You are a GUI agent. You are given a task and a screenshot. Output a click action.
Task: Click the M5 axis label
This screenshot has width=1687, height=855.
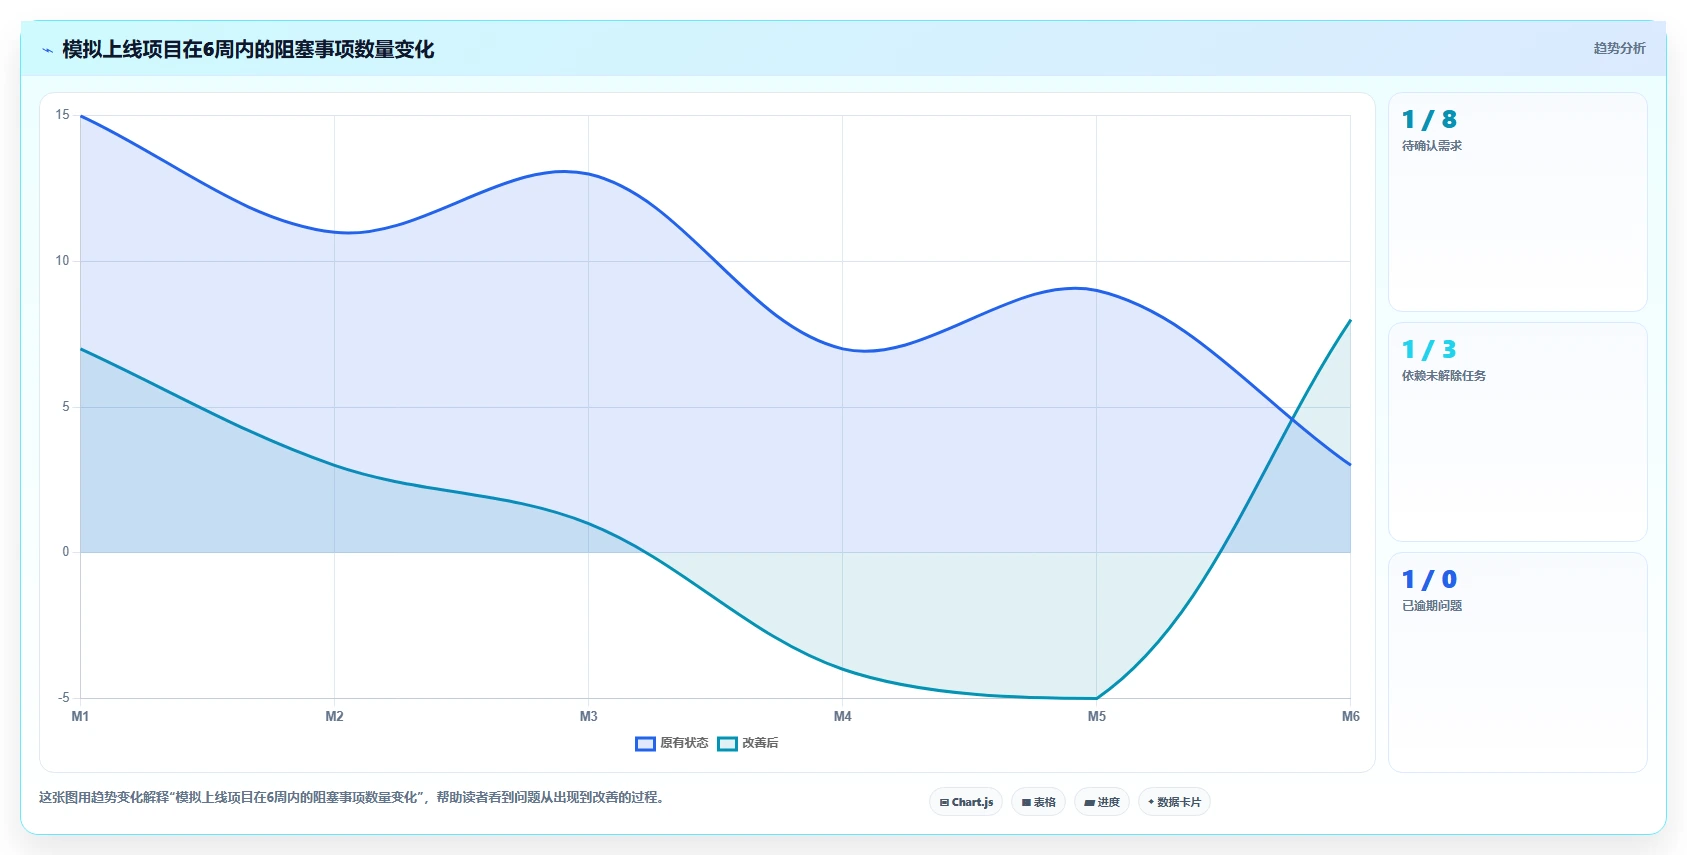click(1097, 716)
